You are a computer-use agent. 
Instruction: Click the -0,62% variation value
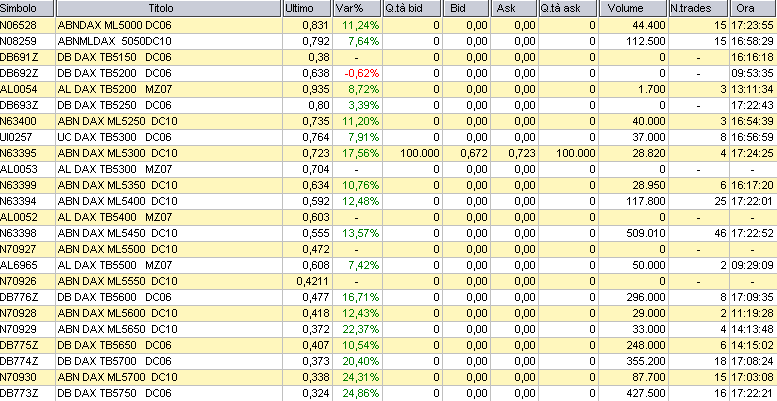(362, 73)
